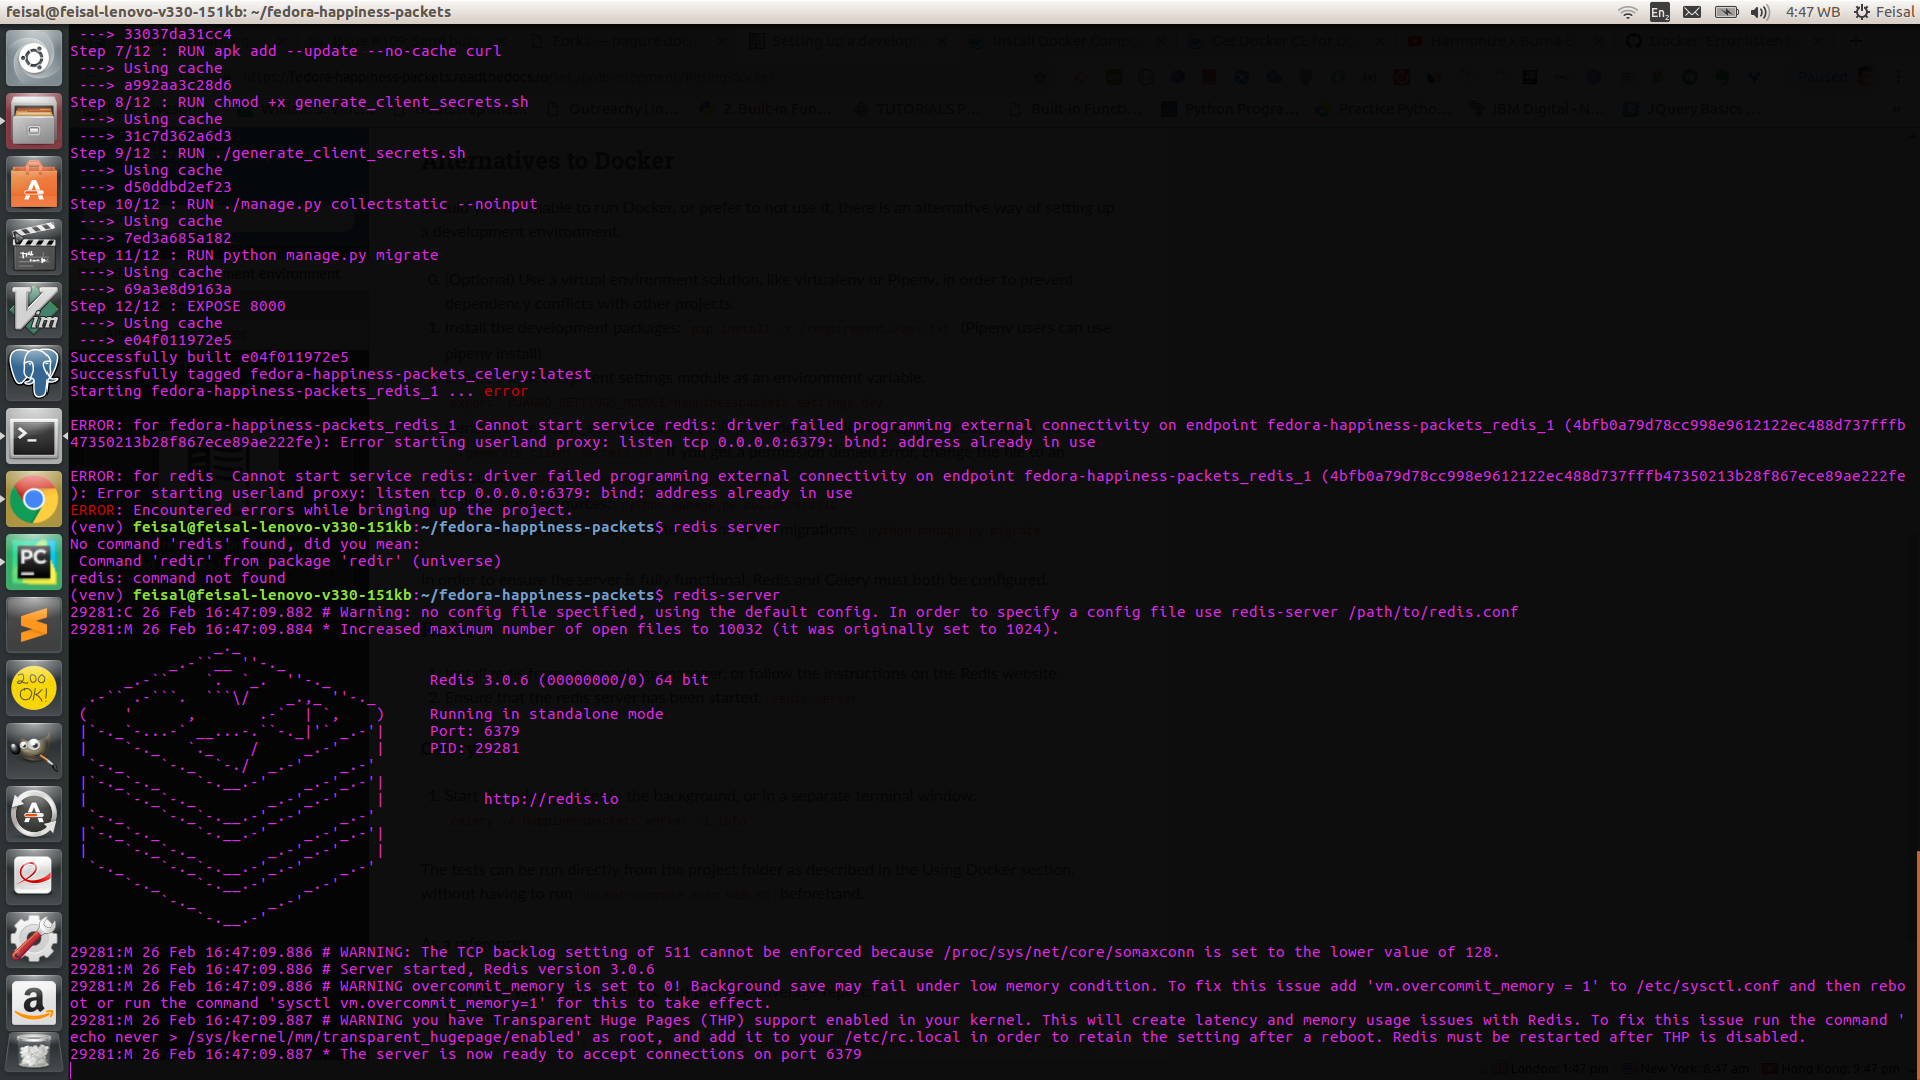Click 'redis: command not found' line

click(178, 578)
